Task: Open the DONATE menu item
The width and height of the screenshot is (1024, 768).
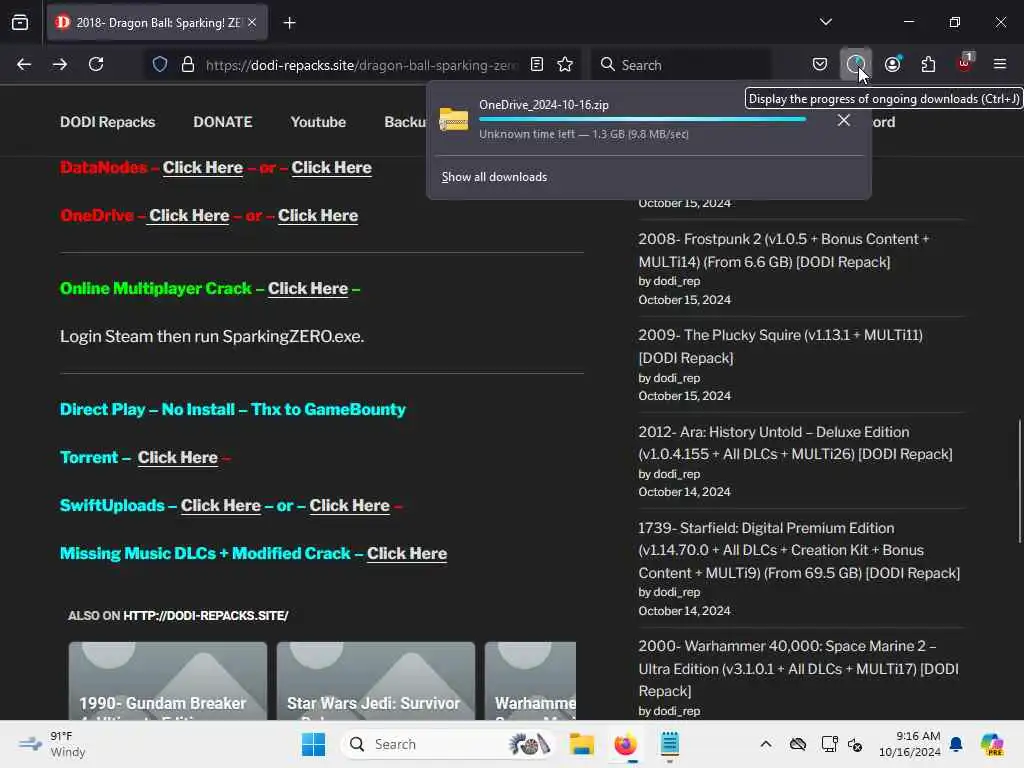Action: coord(223,122)
